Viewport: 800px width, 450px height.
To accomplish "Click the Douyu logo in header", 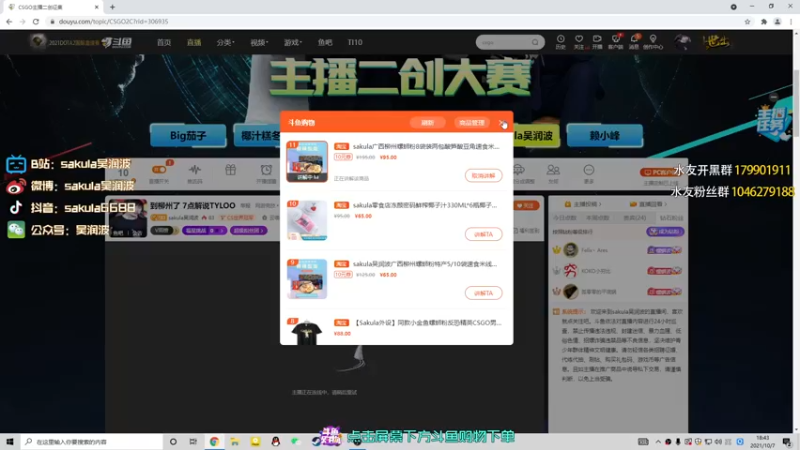I will pyautogui.click(x=116, y=42).
